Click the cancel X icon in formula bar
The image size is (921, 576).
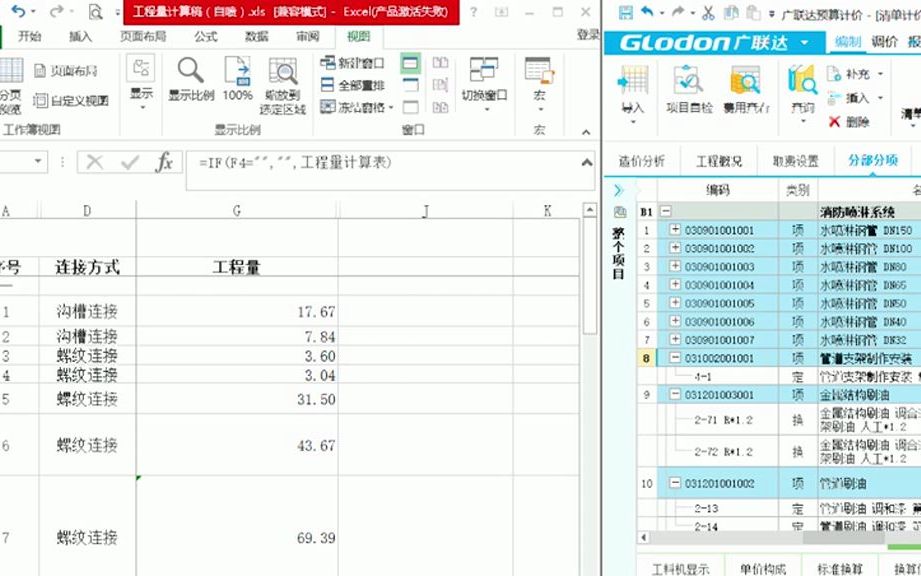pyautogui.click(x=95, y=162)
